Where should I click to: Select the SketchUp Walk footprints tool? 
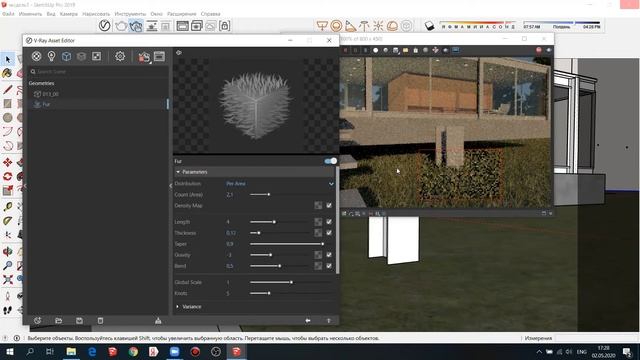[7, 310]
